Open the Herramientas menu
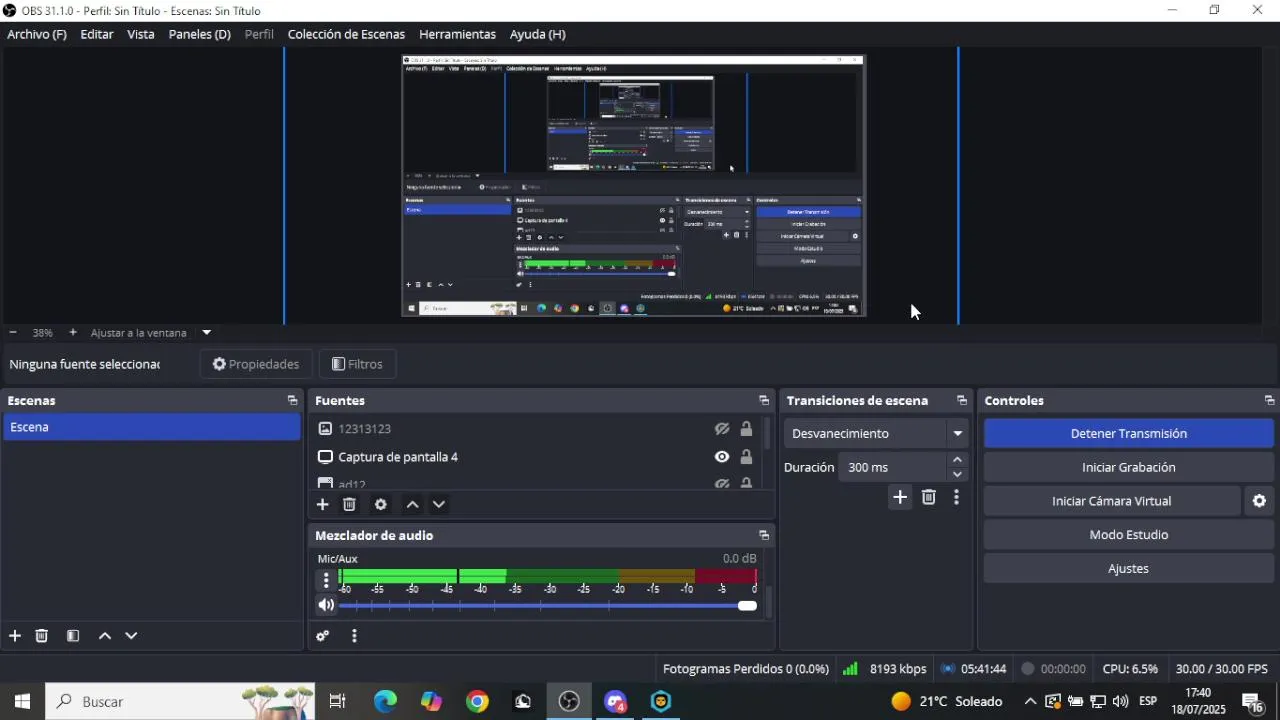Image resolution: width=1280 pixels, height=720 pixels. pos(457,34)
